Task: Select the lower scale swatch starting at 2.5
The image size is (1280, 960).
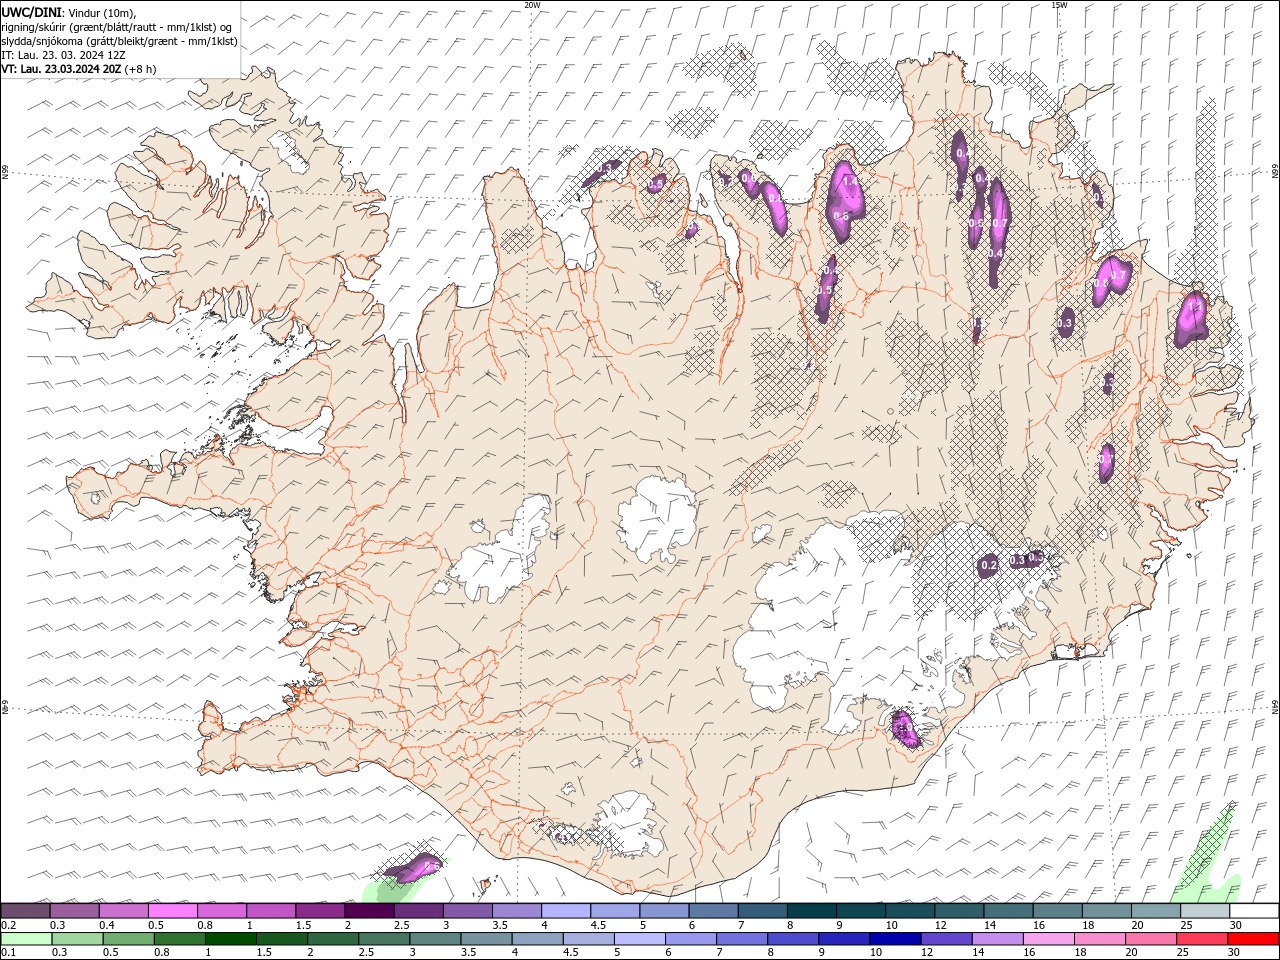Action: 384,939
